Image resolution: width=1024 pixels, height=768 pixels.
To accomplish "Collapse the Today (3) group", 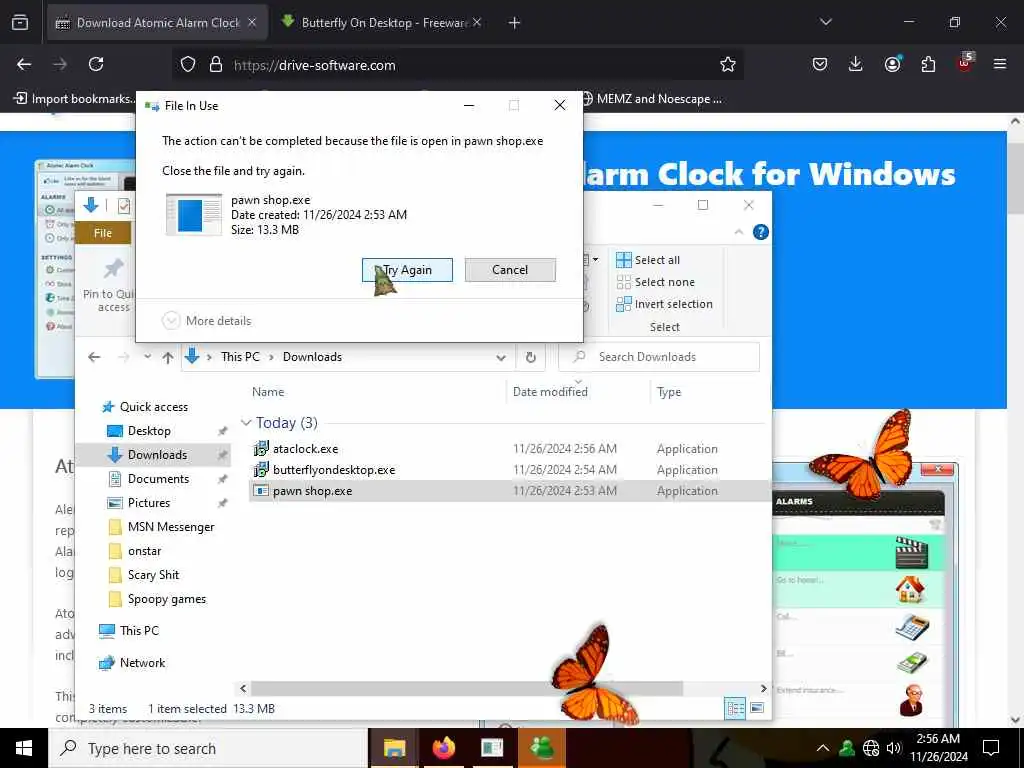I will 246,423.
